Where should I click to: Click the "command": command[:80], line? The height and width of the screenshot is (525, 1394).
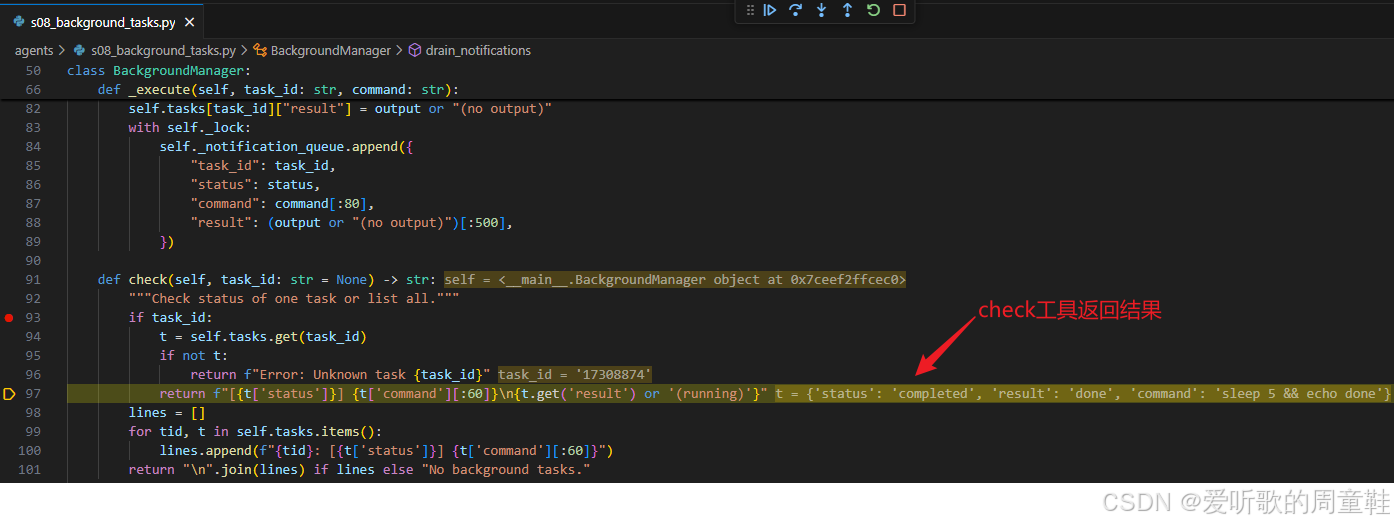coord(282,204)
